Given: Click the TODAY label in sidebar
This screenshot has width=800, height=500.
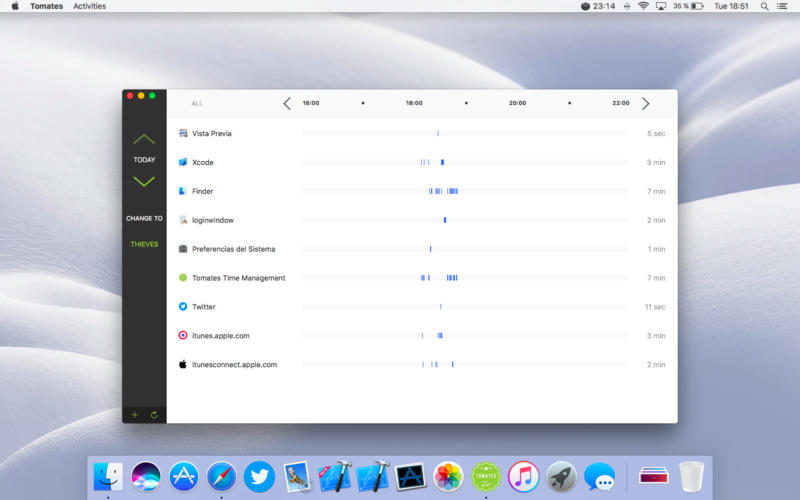Looking at the screenshot, I should pyautogui.click(x=144, y=160).
